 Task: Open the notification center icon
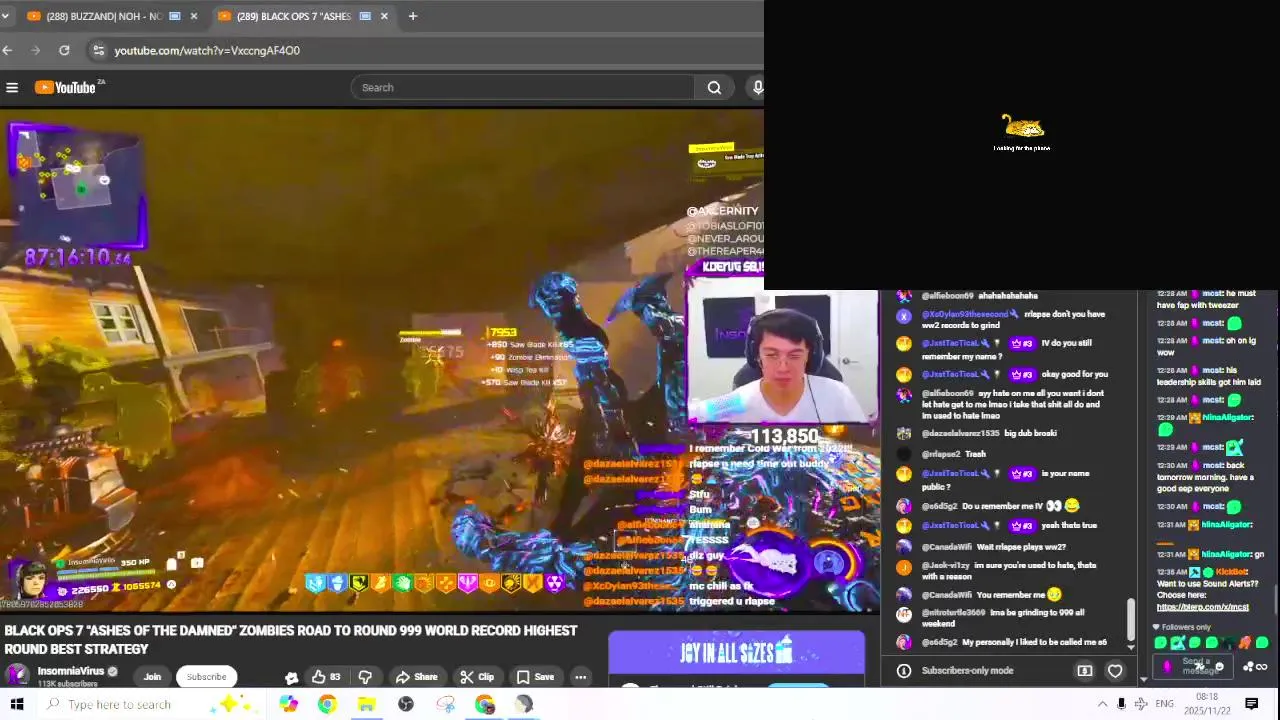[x=1251, y=704]
